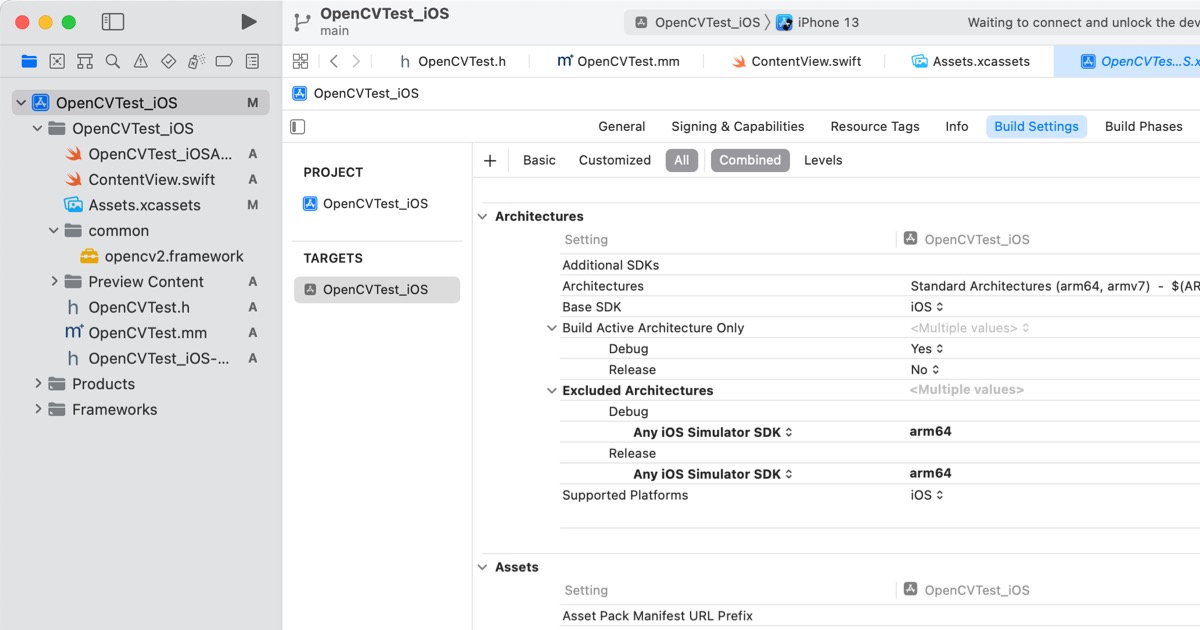This screenshot has height=630, width=1200.
Task: Collapse the root OpenCVTest_iOS project in navigator
Action: (x=21, y=103)
